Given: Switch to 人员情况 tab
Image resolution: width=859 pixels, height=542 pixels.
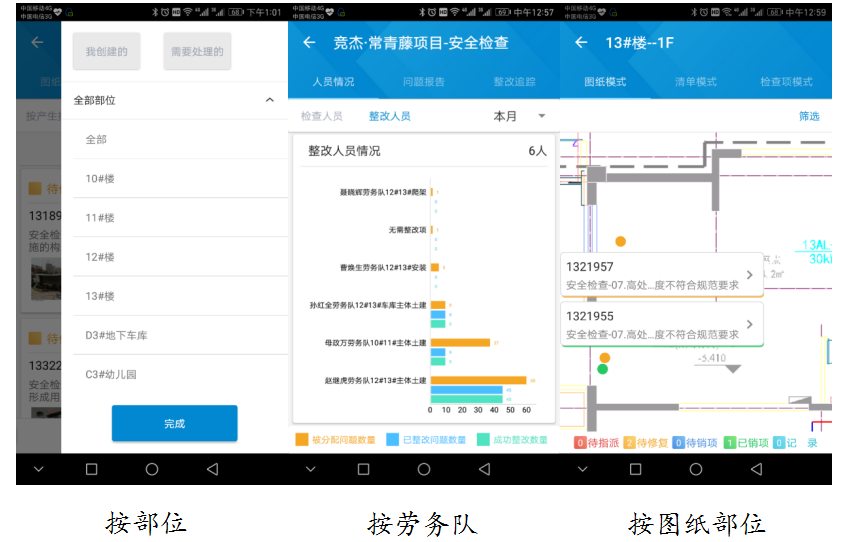Looking at the screenshot, I should (x=333, y=82).
